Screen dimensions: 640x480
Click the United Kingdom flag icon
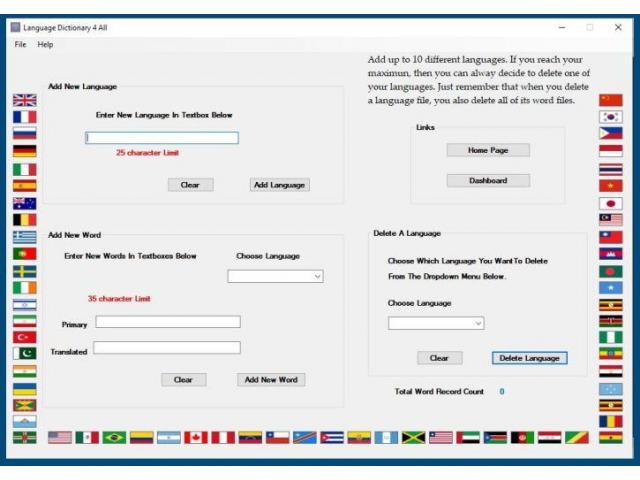(24, 100)
